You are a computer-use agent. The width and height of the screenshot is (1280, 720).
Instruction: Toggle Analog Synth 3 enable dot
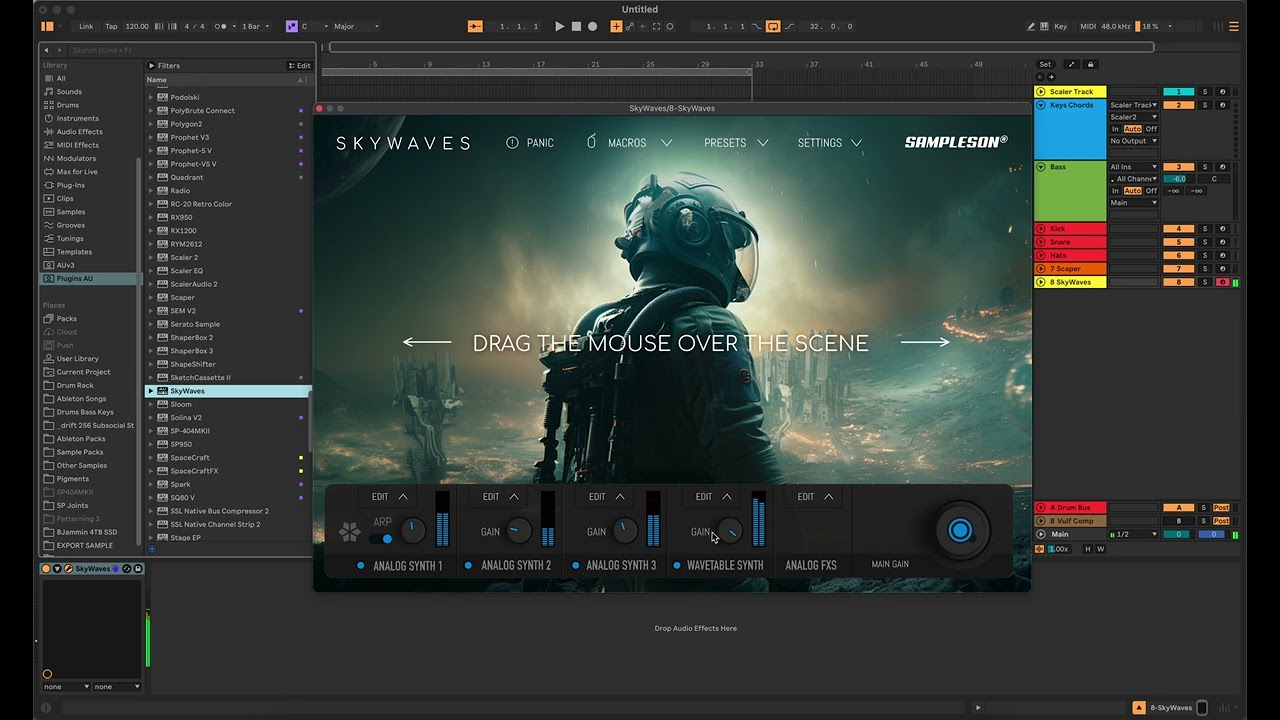[575, 566]
